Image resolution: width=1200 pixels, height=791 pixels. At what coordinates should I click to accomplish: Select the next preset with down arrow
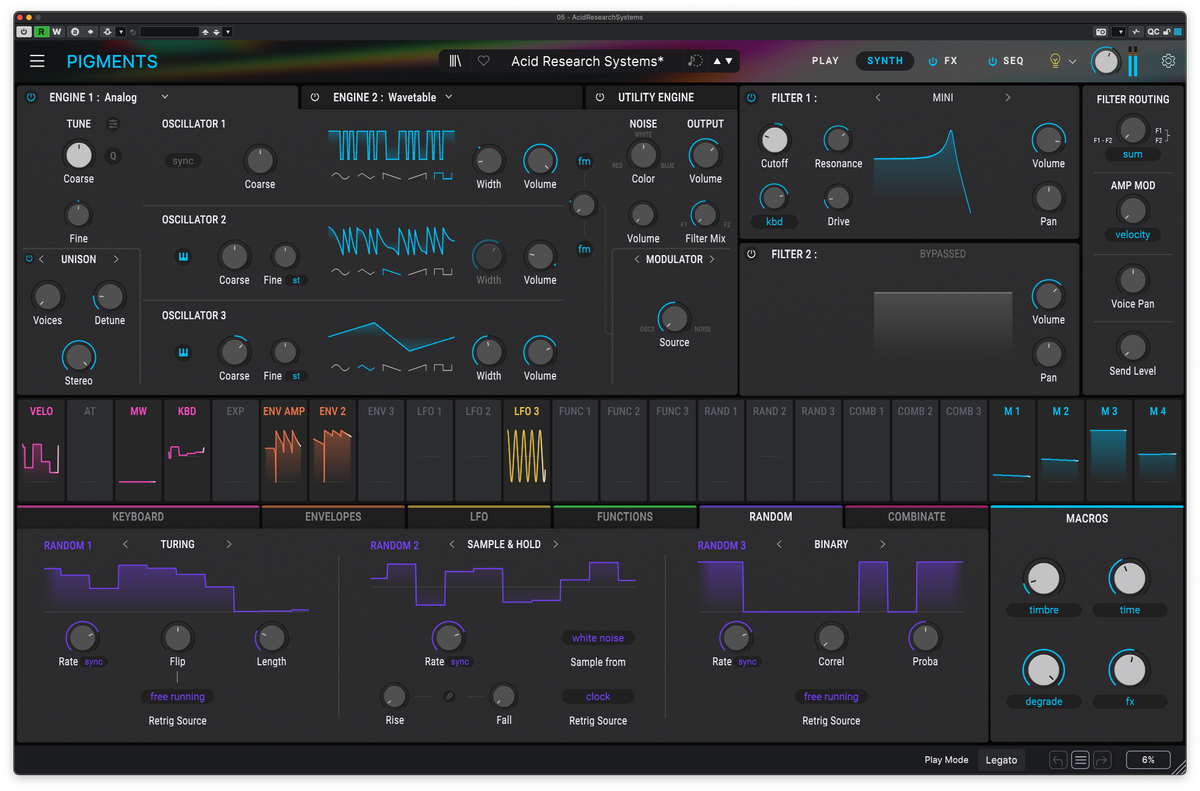click(729, 61)
